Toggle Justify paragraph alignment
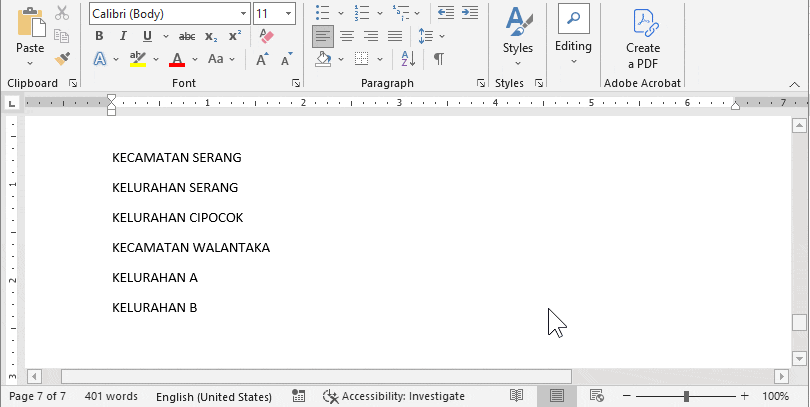Viewport: 810px width, 407px height. [x=395, y=36]
